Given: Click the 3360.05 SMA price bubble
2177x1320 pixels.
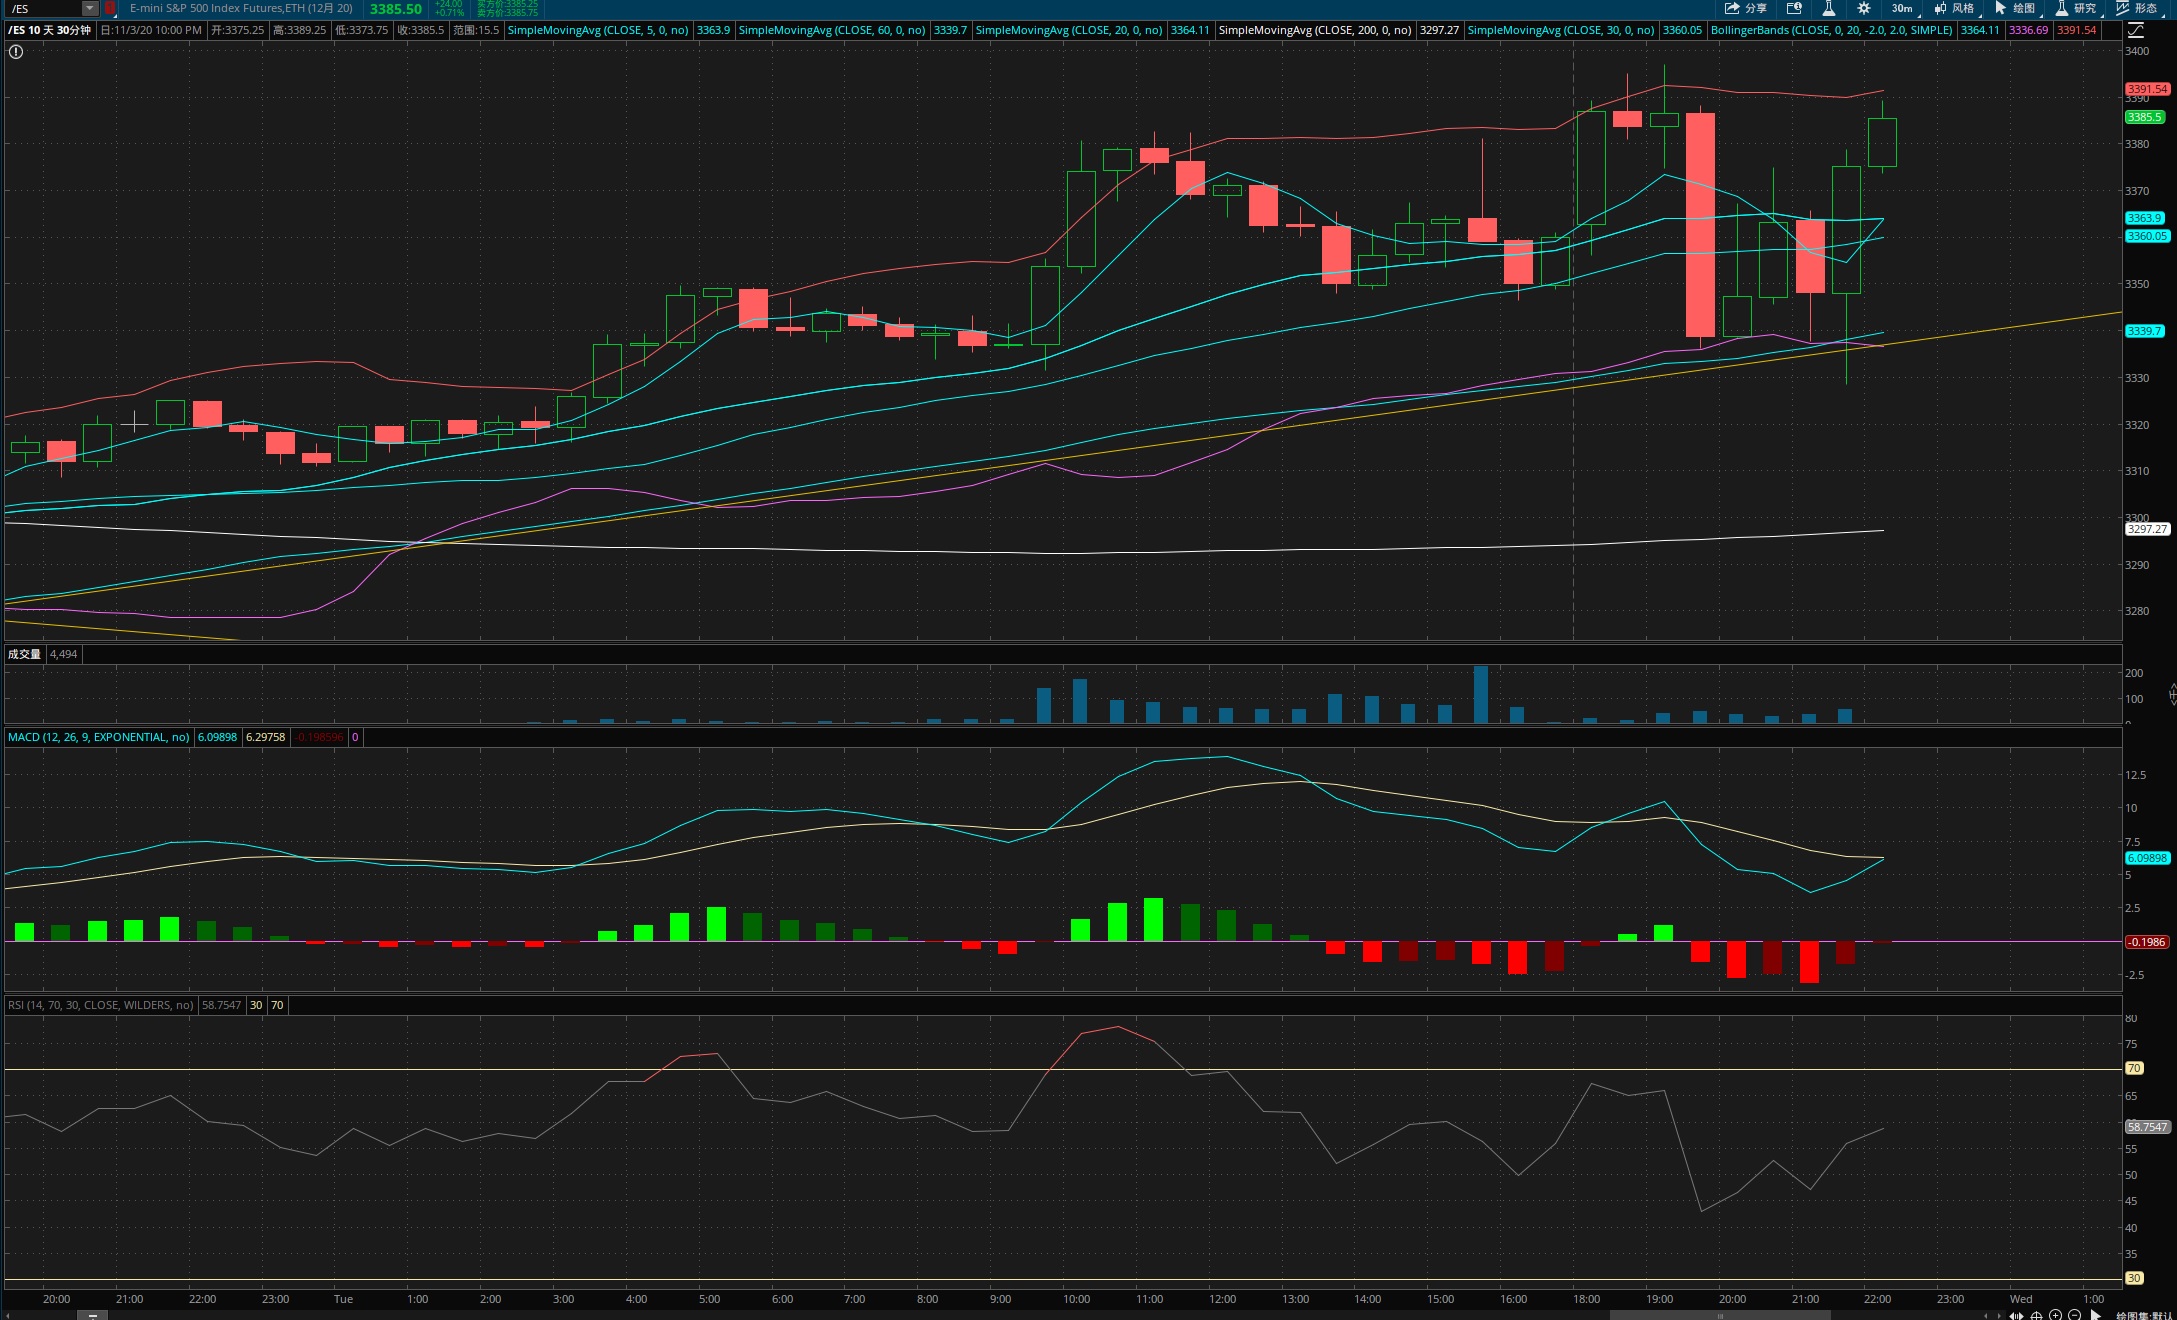Looking at the screenshot, I should click(2147, 236).
